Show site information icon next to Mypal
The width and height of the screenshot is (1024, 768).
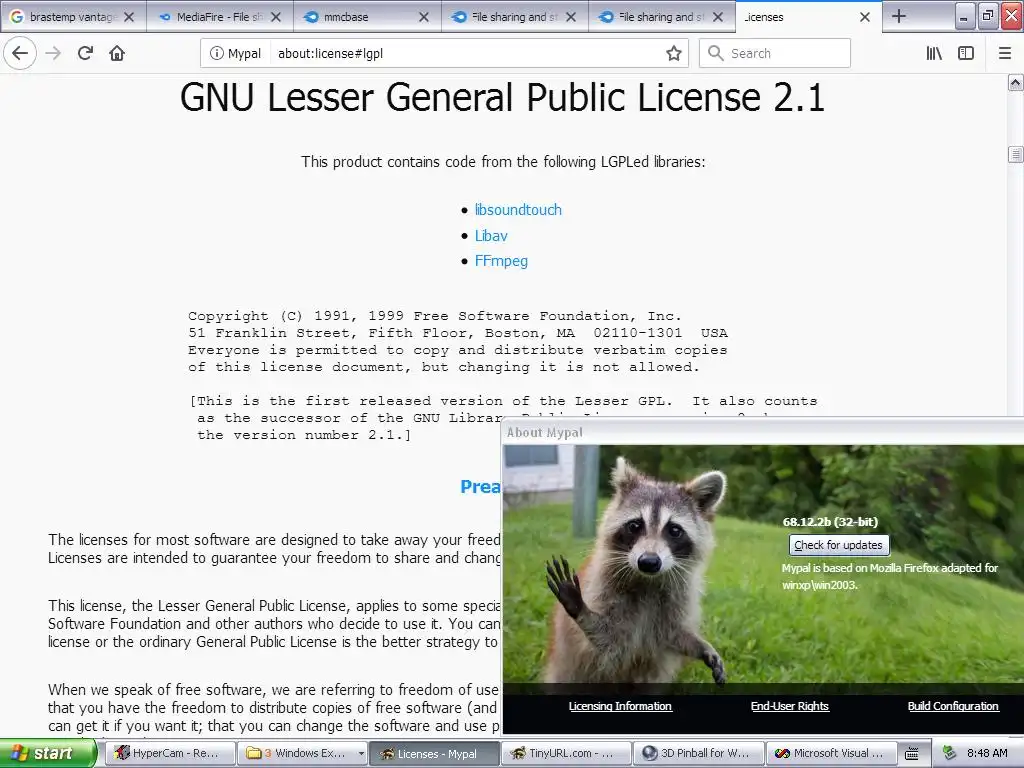[216, 54]
